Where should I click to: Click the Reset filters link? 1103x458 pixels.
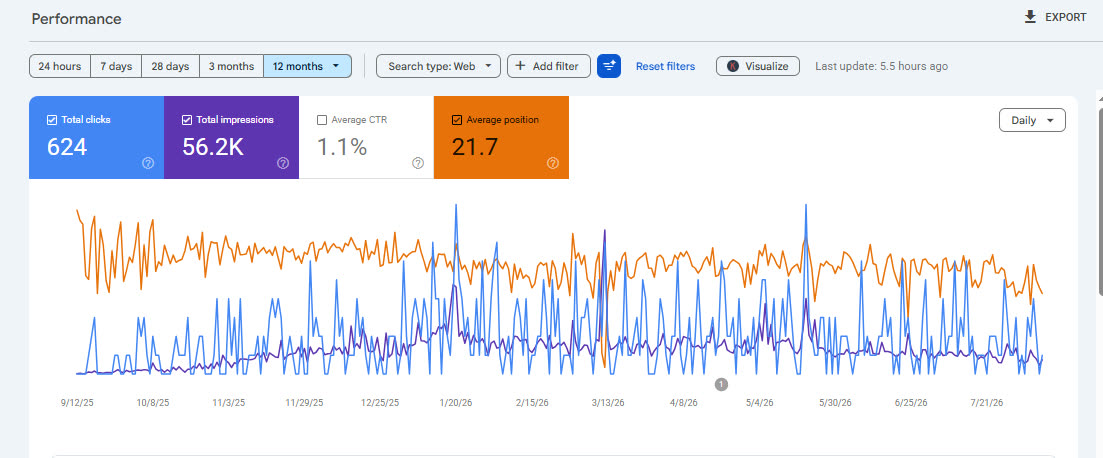coord(665,66)
